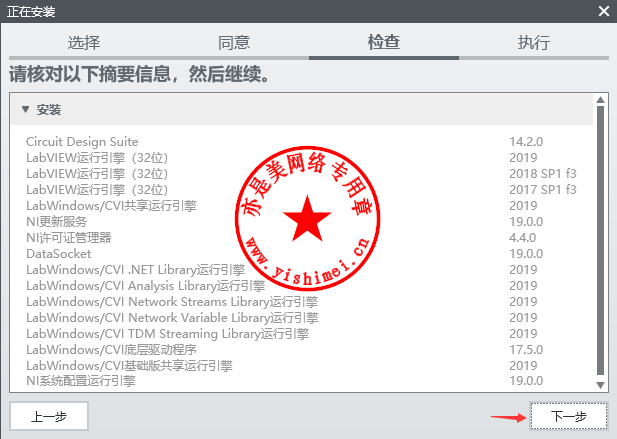The height and width of the screenshot is (439, 617).
Task: Click the 上一步 (Back) button
Action: coord(49,415)
